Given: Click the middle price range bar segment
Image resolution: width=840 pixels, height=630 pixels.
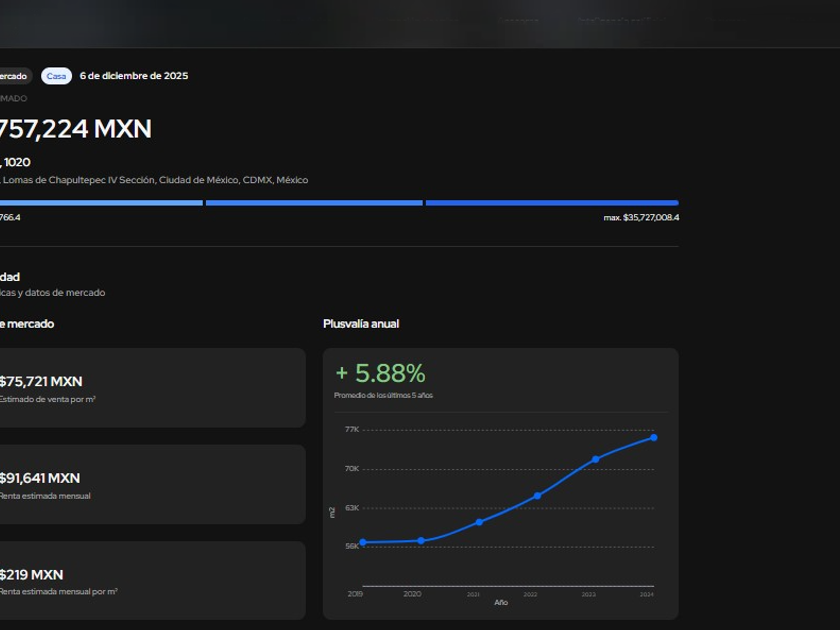Looking at the screenshot, I should coord(314,203).
